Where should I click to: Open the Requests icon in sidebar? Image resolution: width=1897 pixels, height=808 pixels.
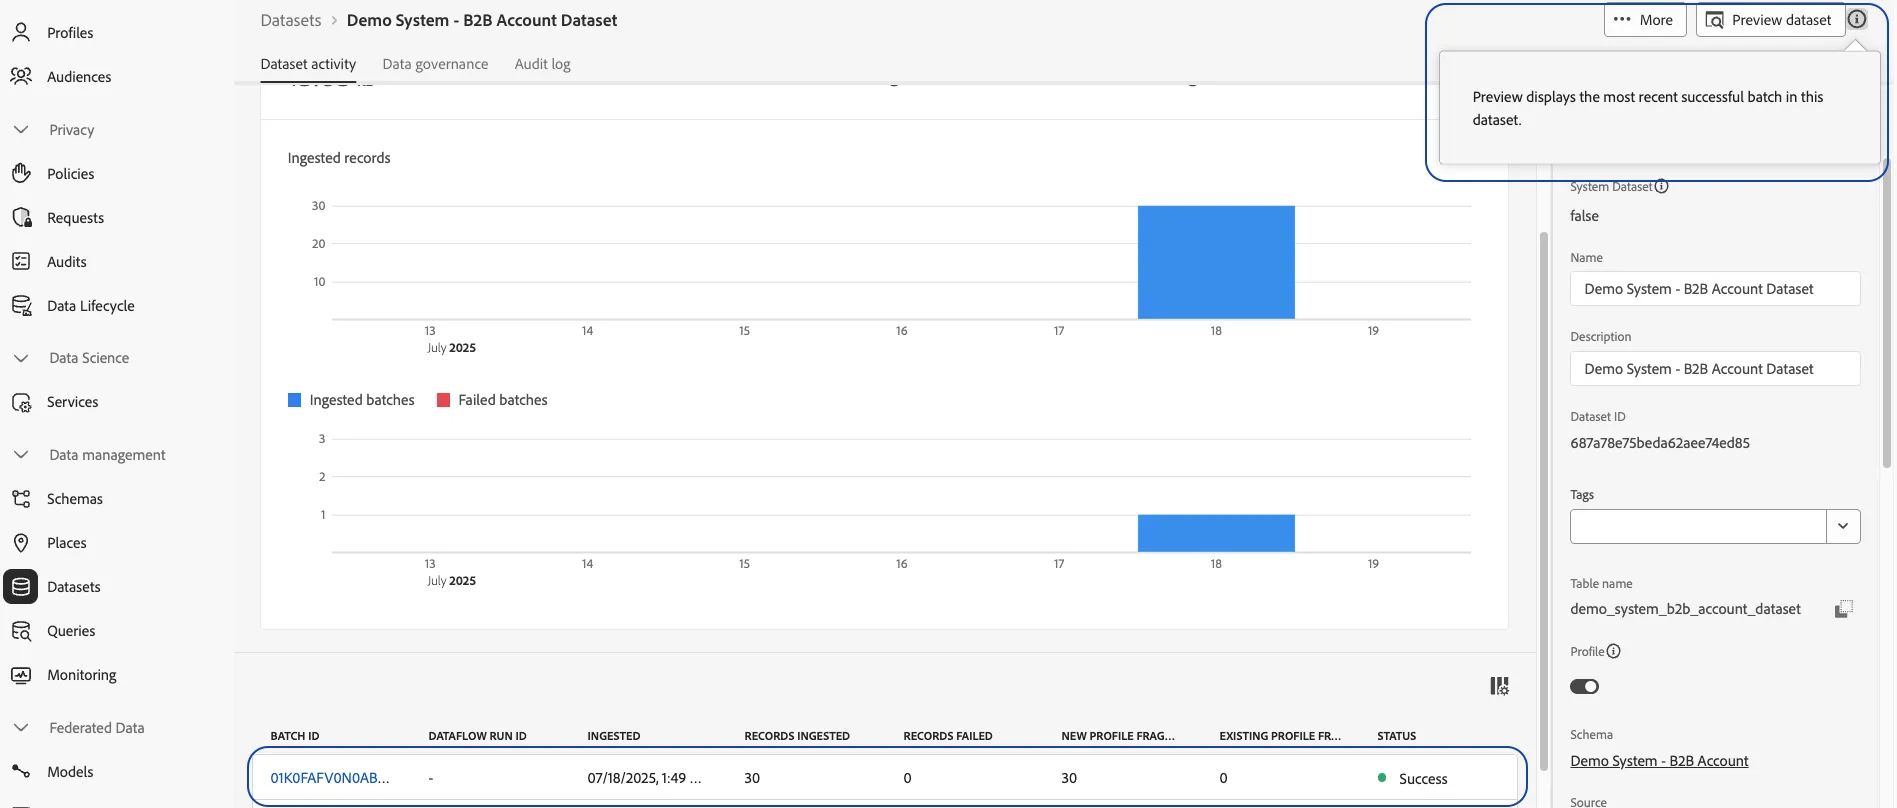point(21,217)
